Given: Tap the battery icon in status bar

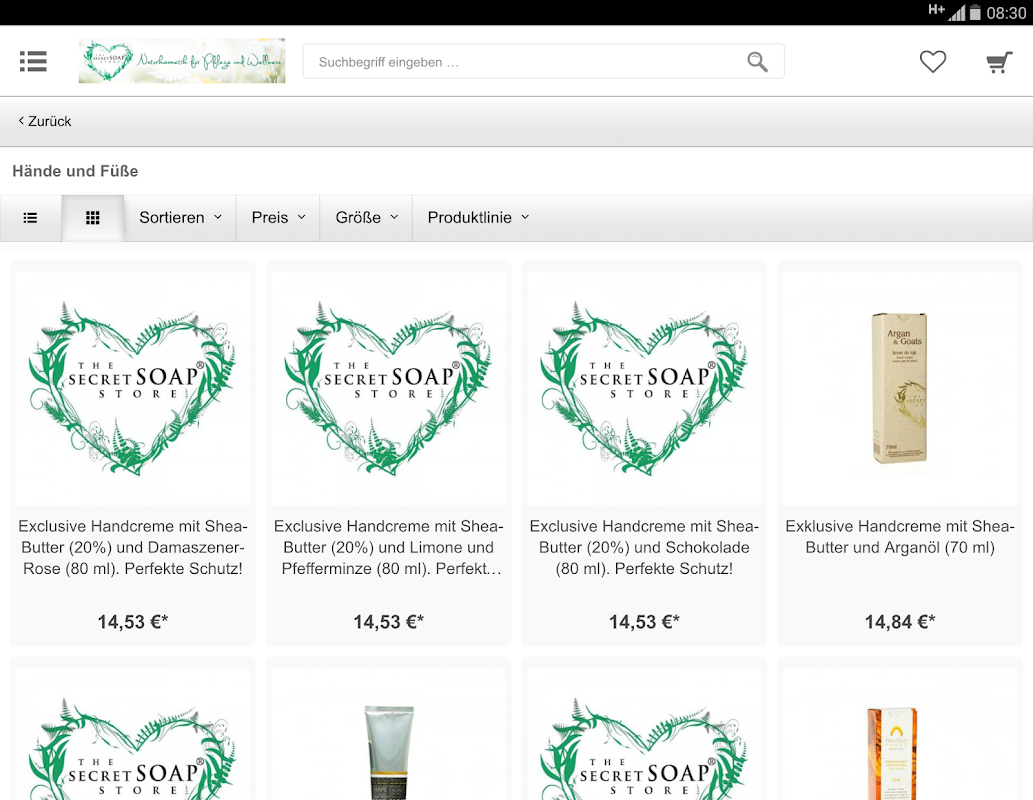Looking at the screenshot, I should pyautogui.click(x=975, y=13).
